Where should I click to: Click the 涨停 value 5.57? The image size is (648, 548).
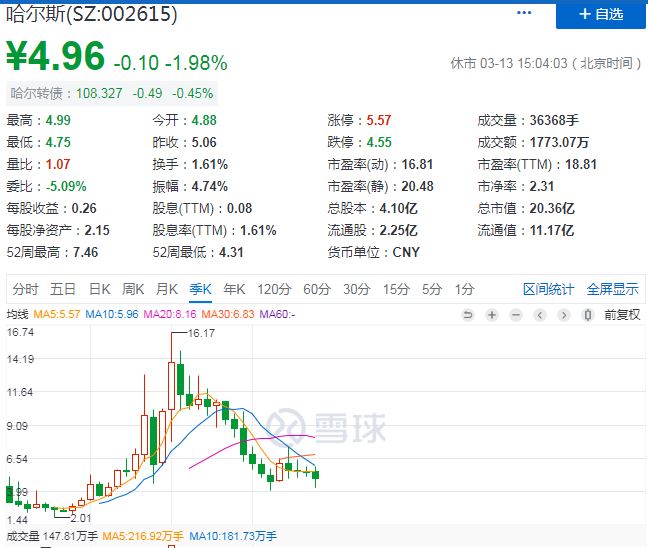[x=379, y=120]
